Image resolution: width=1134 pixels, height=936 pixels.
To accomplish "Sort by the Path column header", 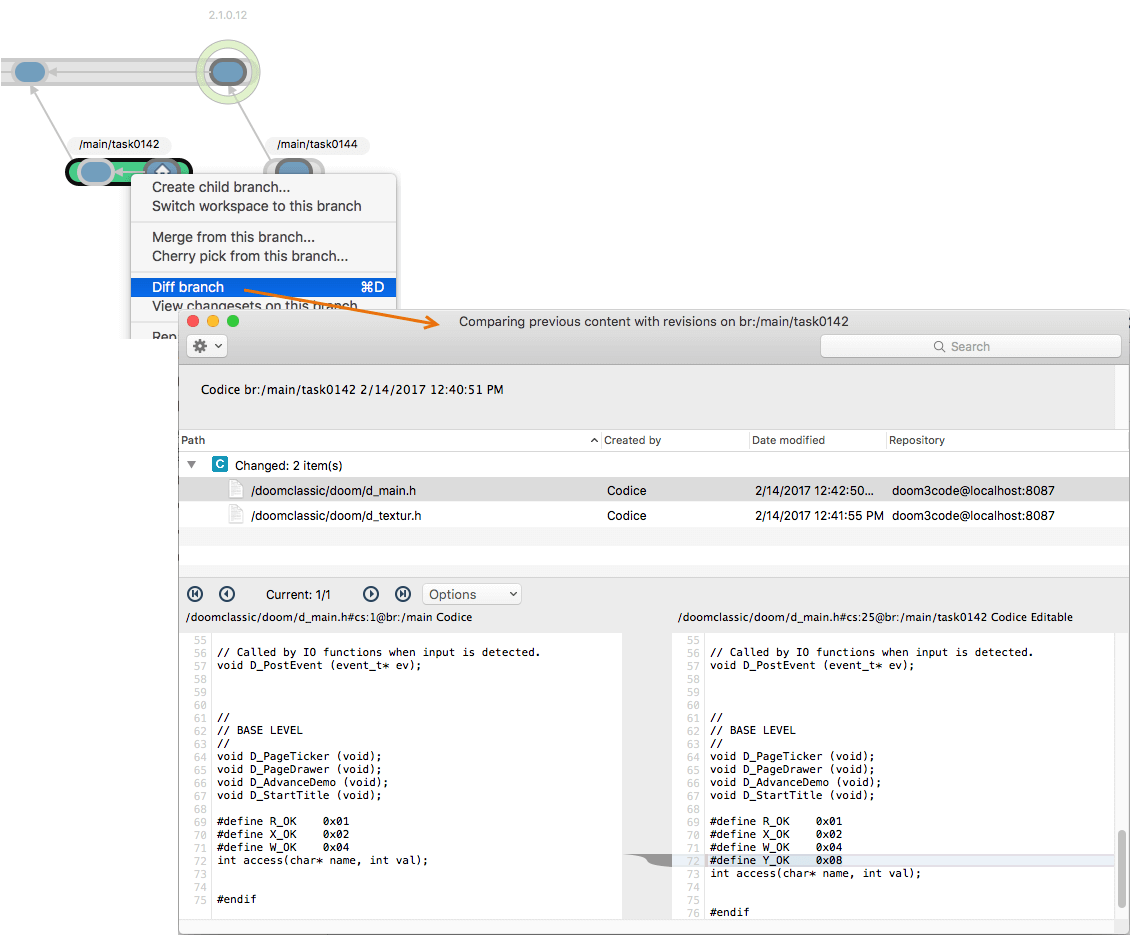I will [390, 440].
